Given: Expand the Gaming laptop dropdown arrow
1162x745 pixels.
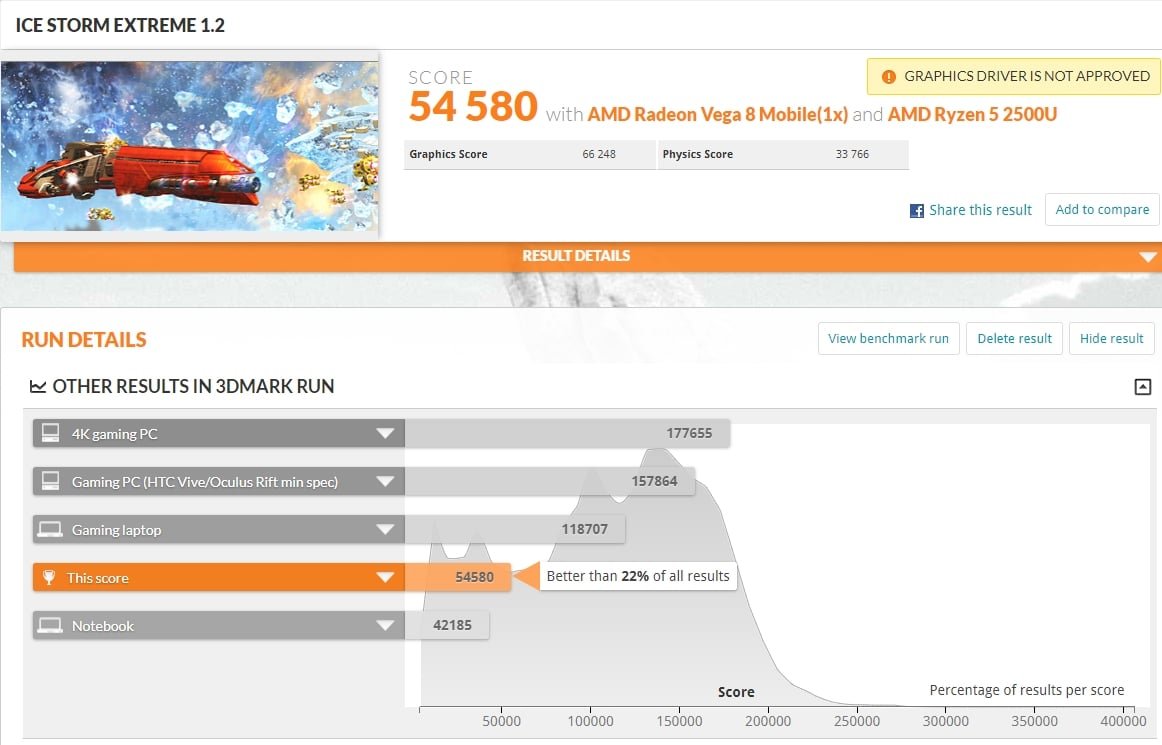Looking at the screenshot, I should tap(385, 529).
